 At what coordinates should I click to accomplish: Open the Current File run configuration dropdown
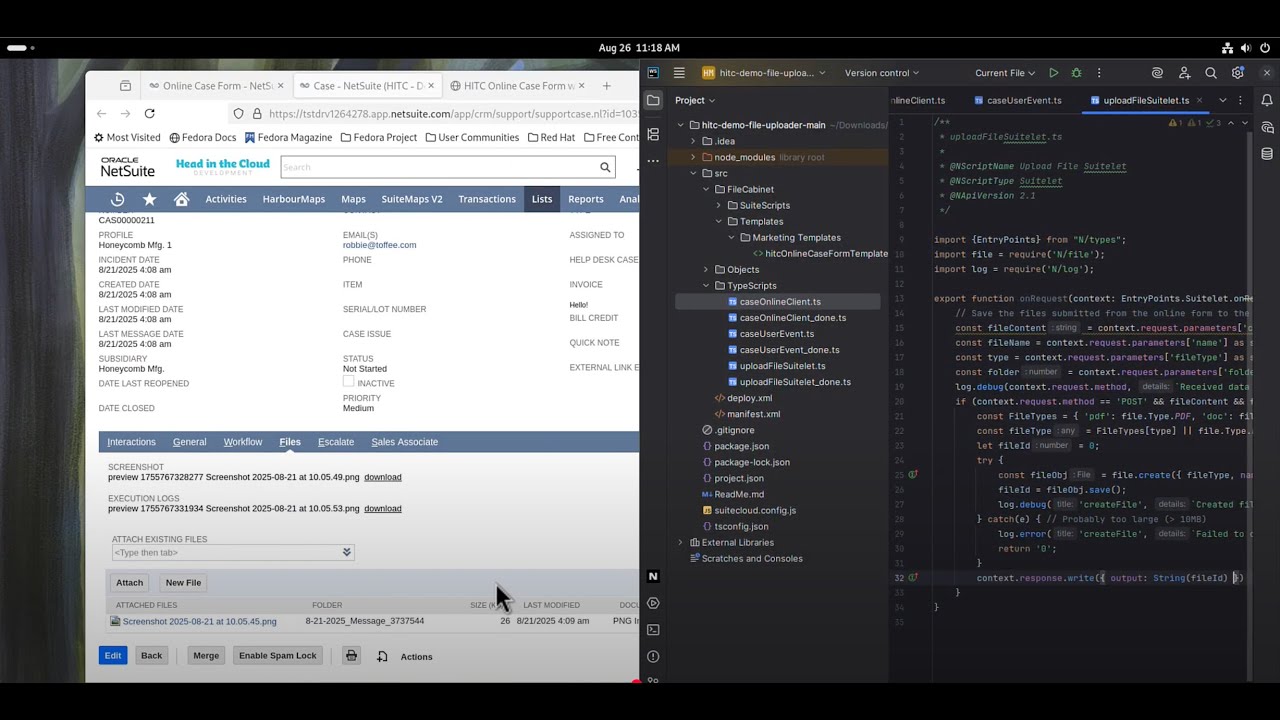(1005, 73)
